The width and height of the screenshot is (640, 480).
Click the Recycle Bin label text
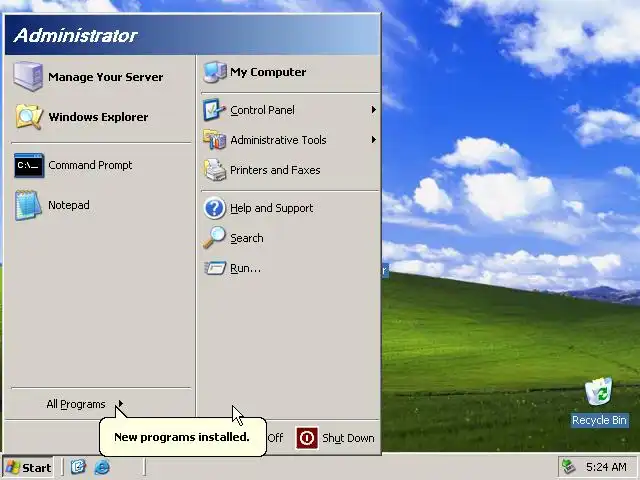[599, 420]
